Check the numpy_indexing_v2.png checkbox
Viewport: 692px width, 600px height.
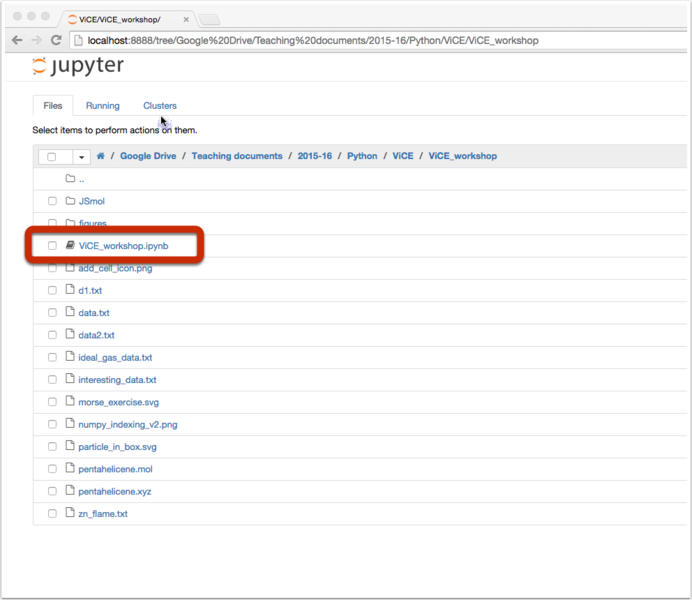(x=52, y=424)
